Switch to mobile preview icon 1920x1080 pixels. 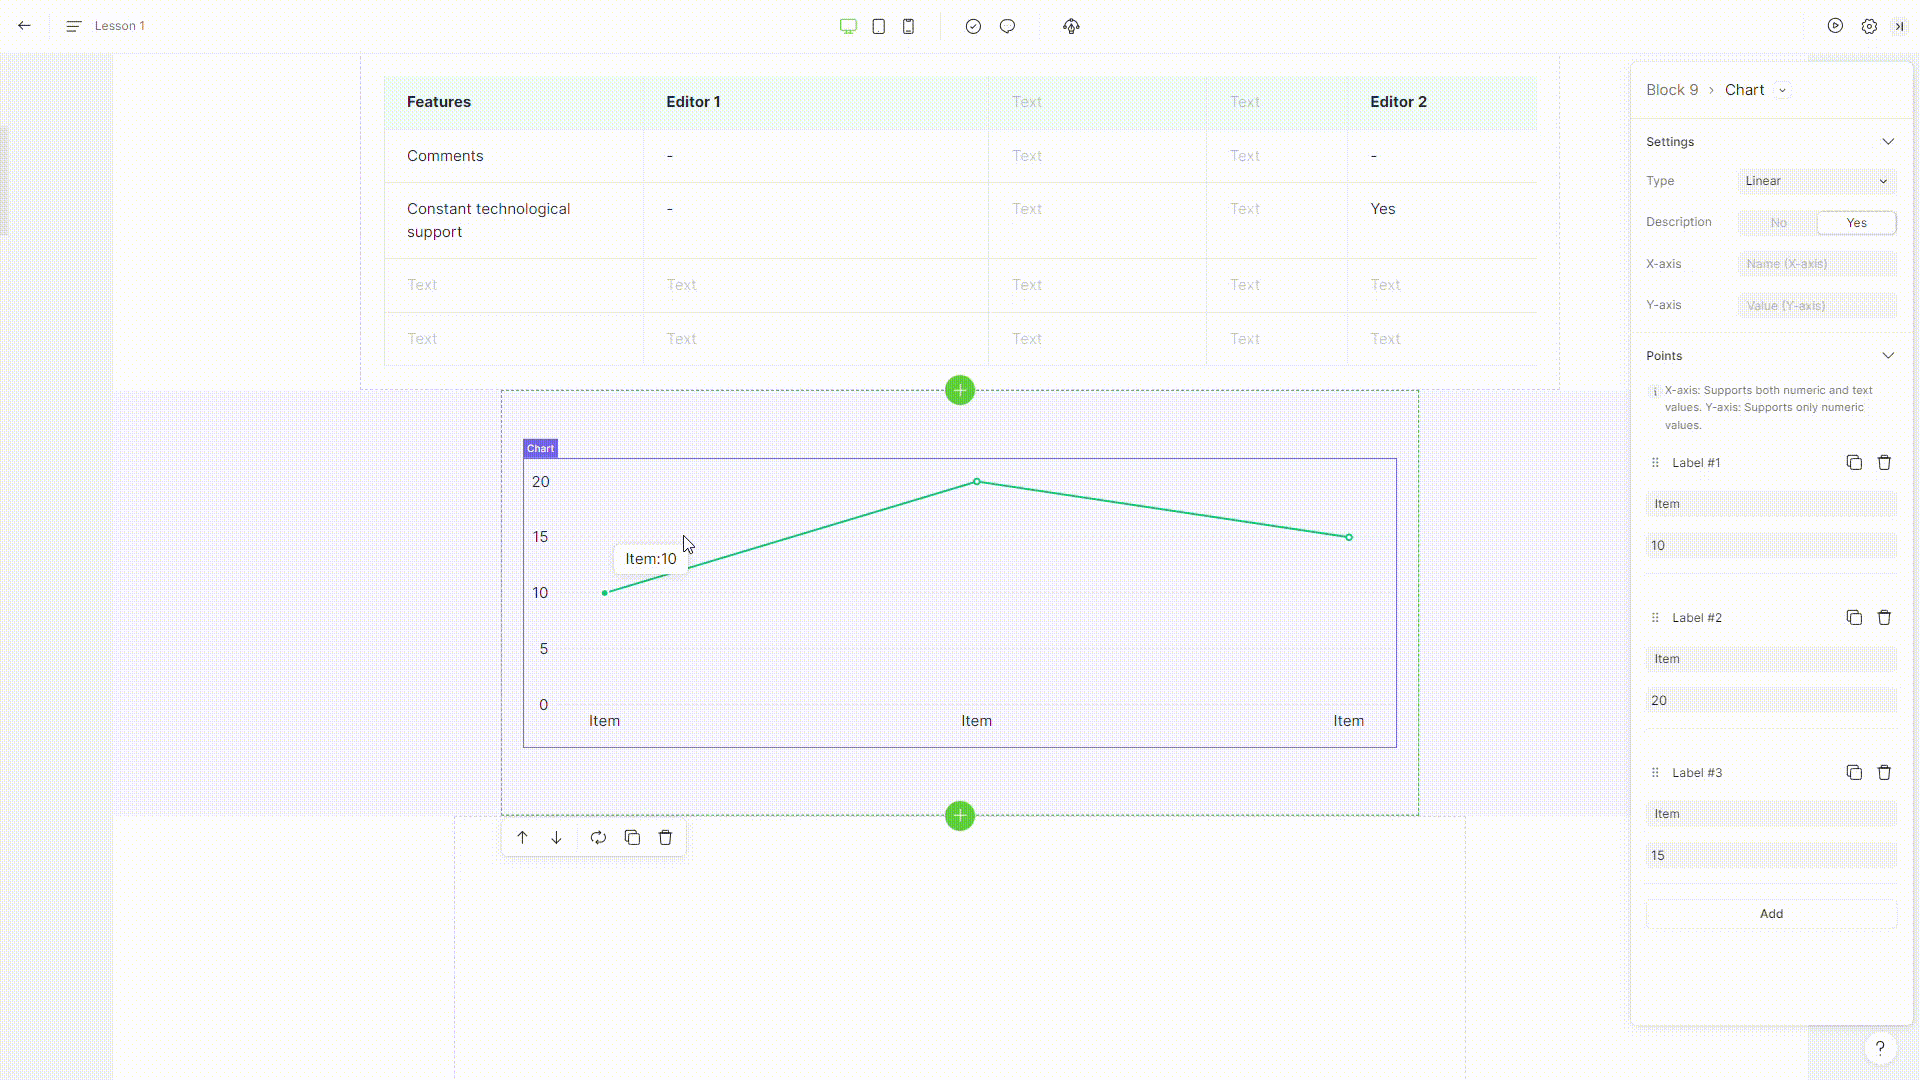point(908,26)
